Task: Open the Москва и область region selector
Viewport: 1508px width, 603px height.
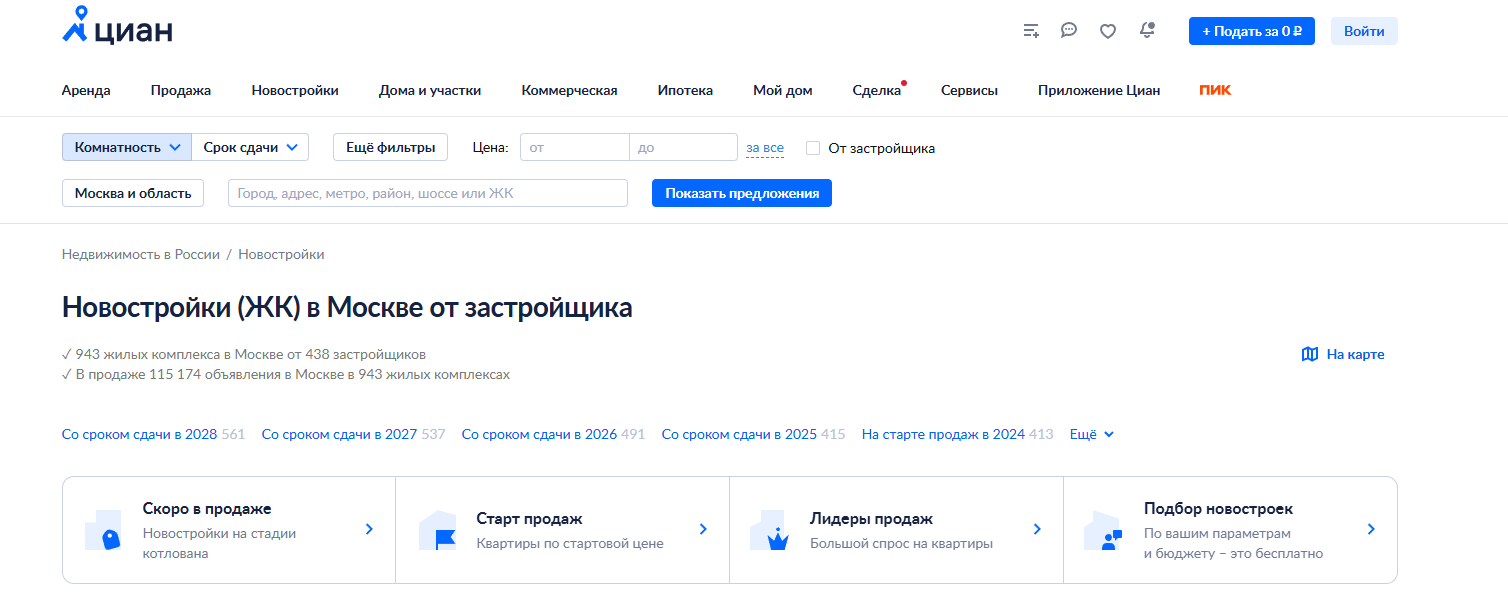Action: coord(133,193)
